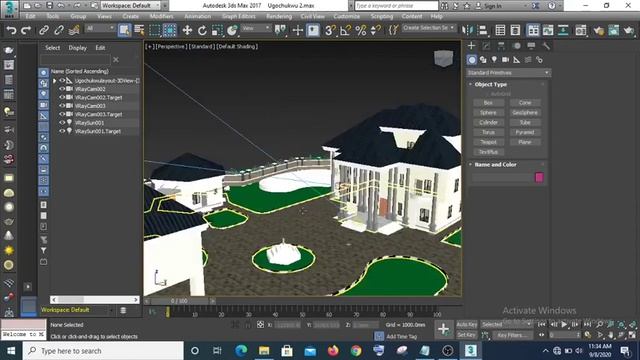The height and width of the screenshot is (360, 640).
Task: Open the Rendering menu
Action: [x=279, y=16]
